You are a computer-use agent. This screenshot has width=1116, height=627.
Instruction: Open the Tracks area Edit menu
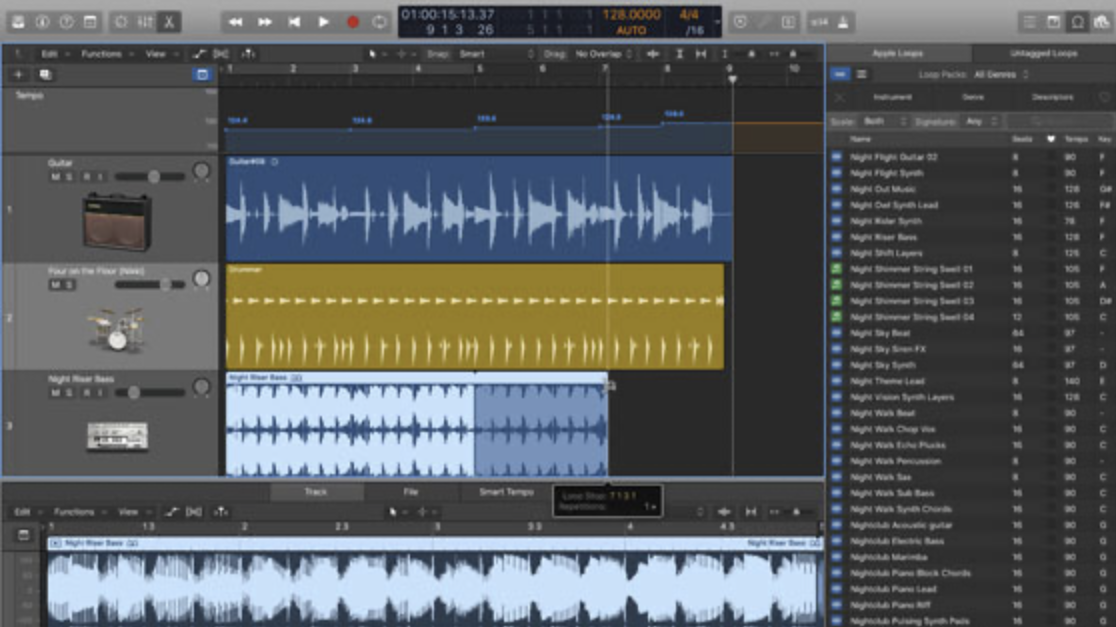(52, 54)
